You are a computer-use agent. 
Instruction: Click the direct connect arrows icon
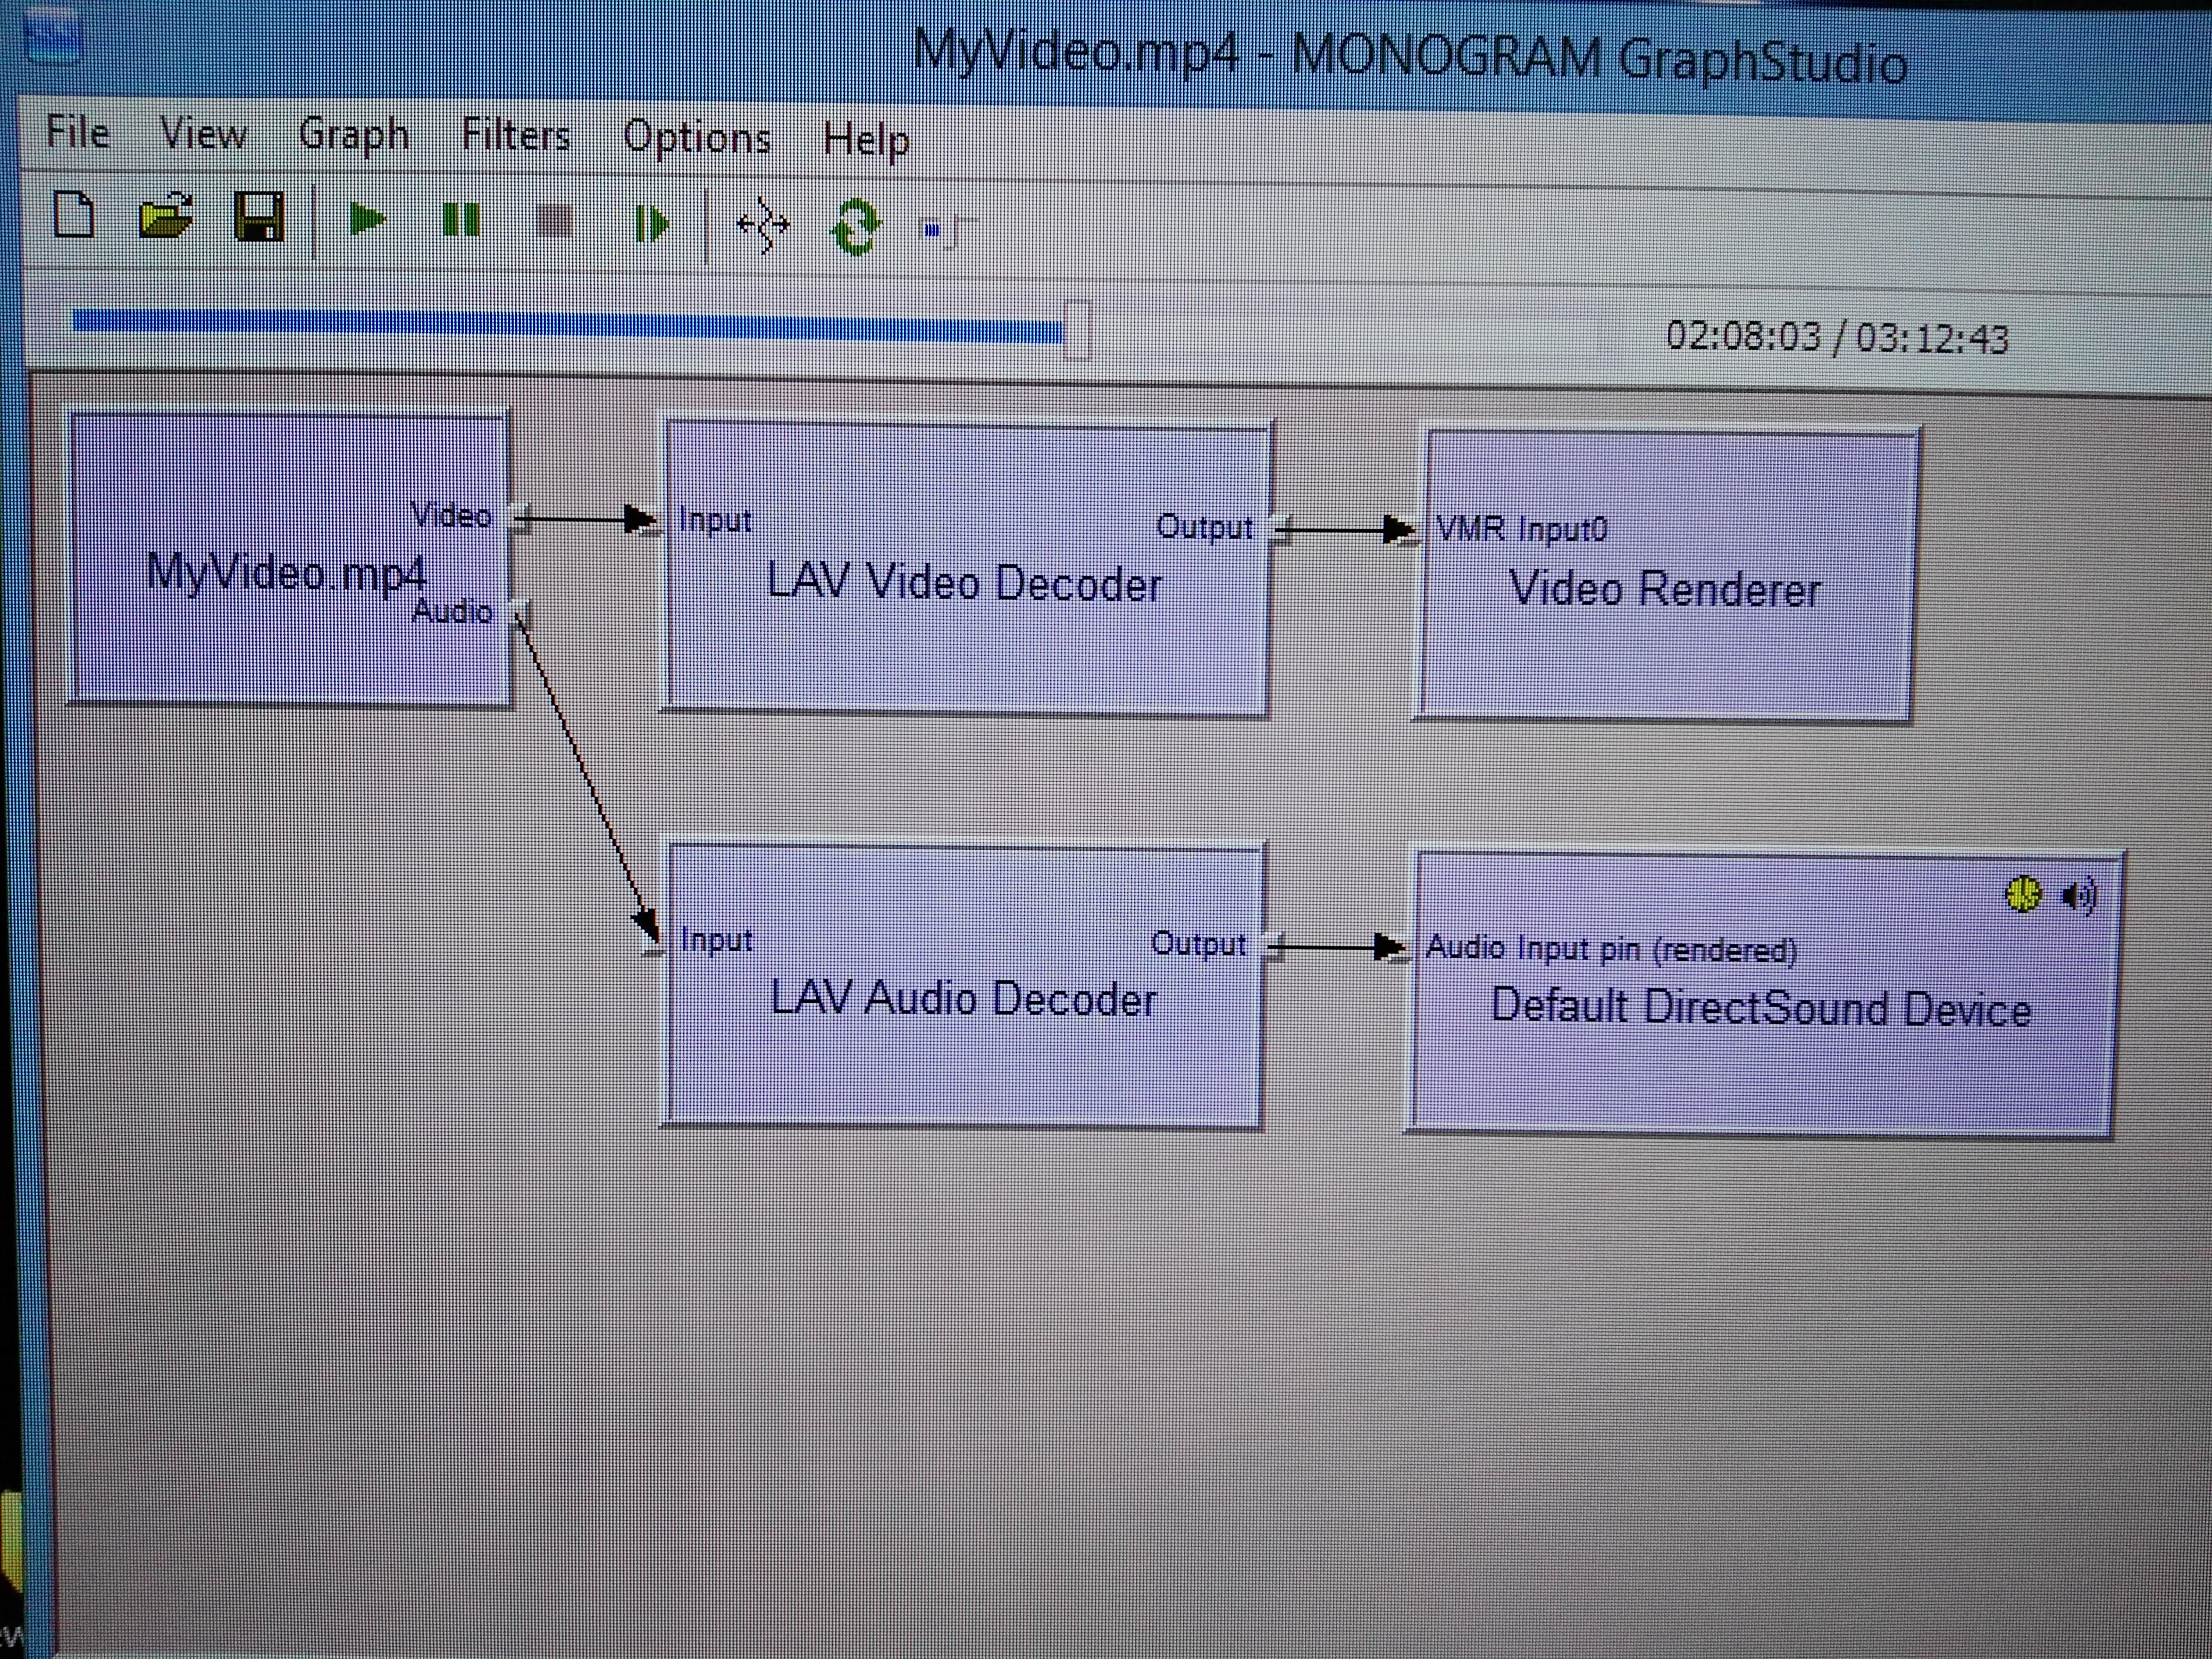[763, 225]
